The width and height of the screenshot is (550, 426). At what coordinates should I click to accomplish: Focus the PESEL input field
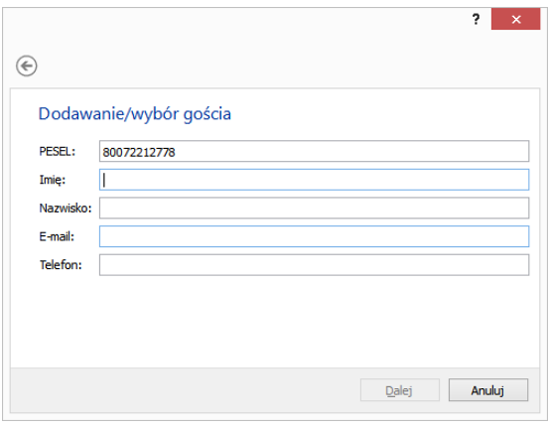pyautogui.click(x=314, y=151)
